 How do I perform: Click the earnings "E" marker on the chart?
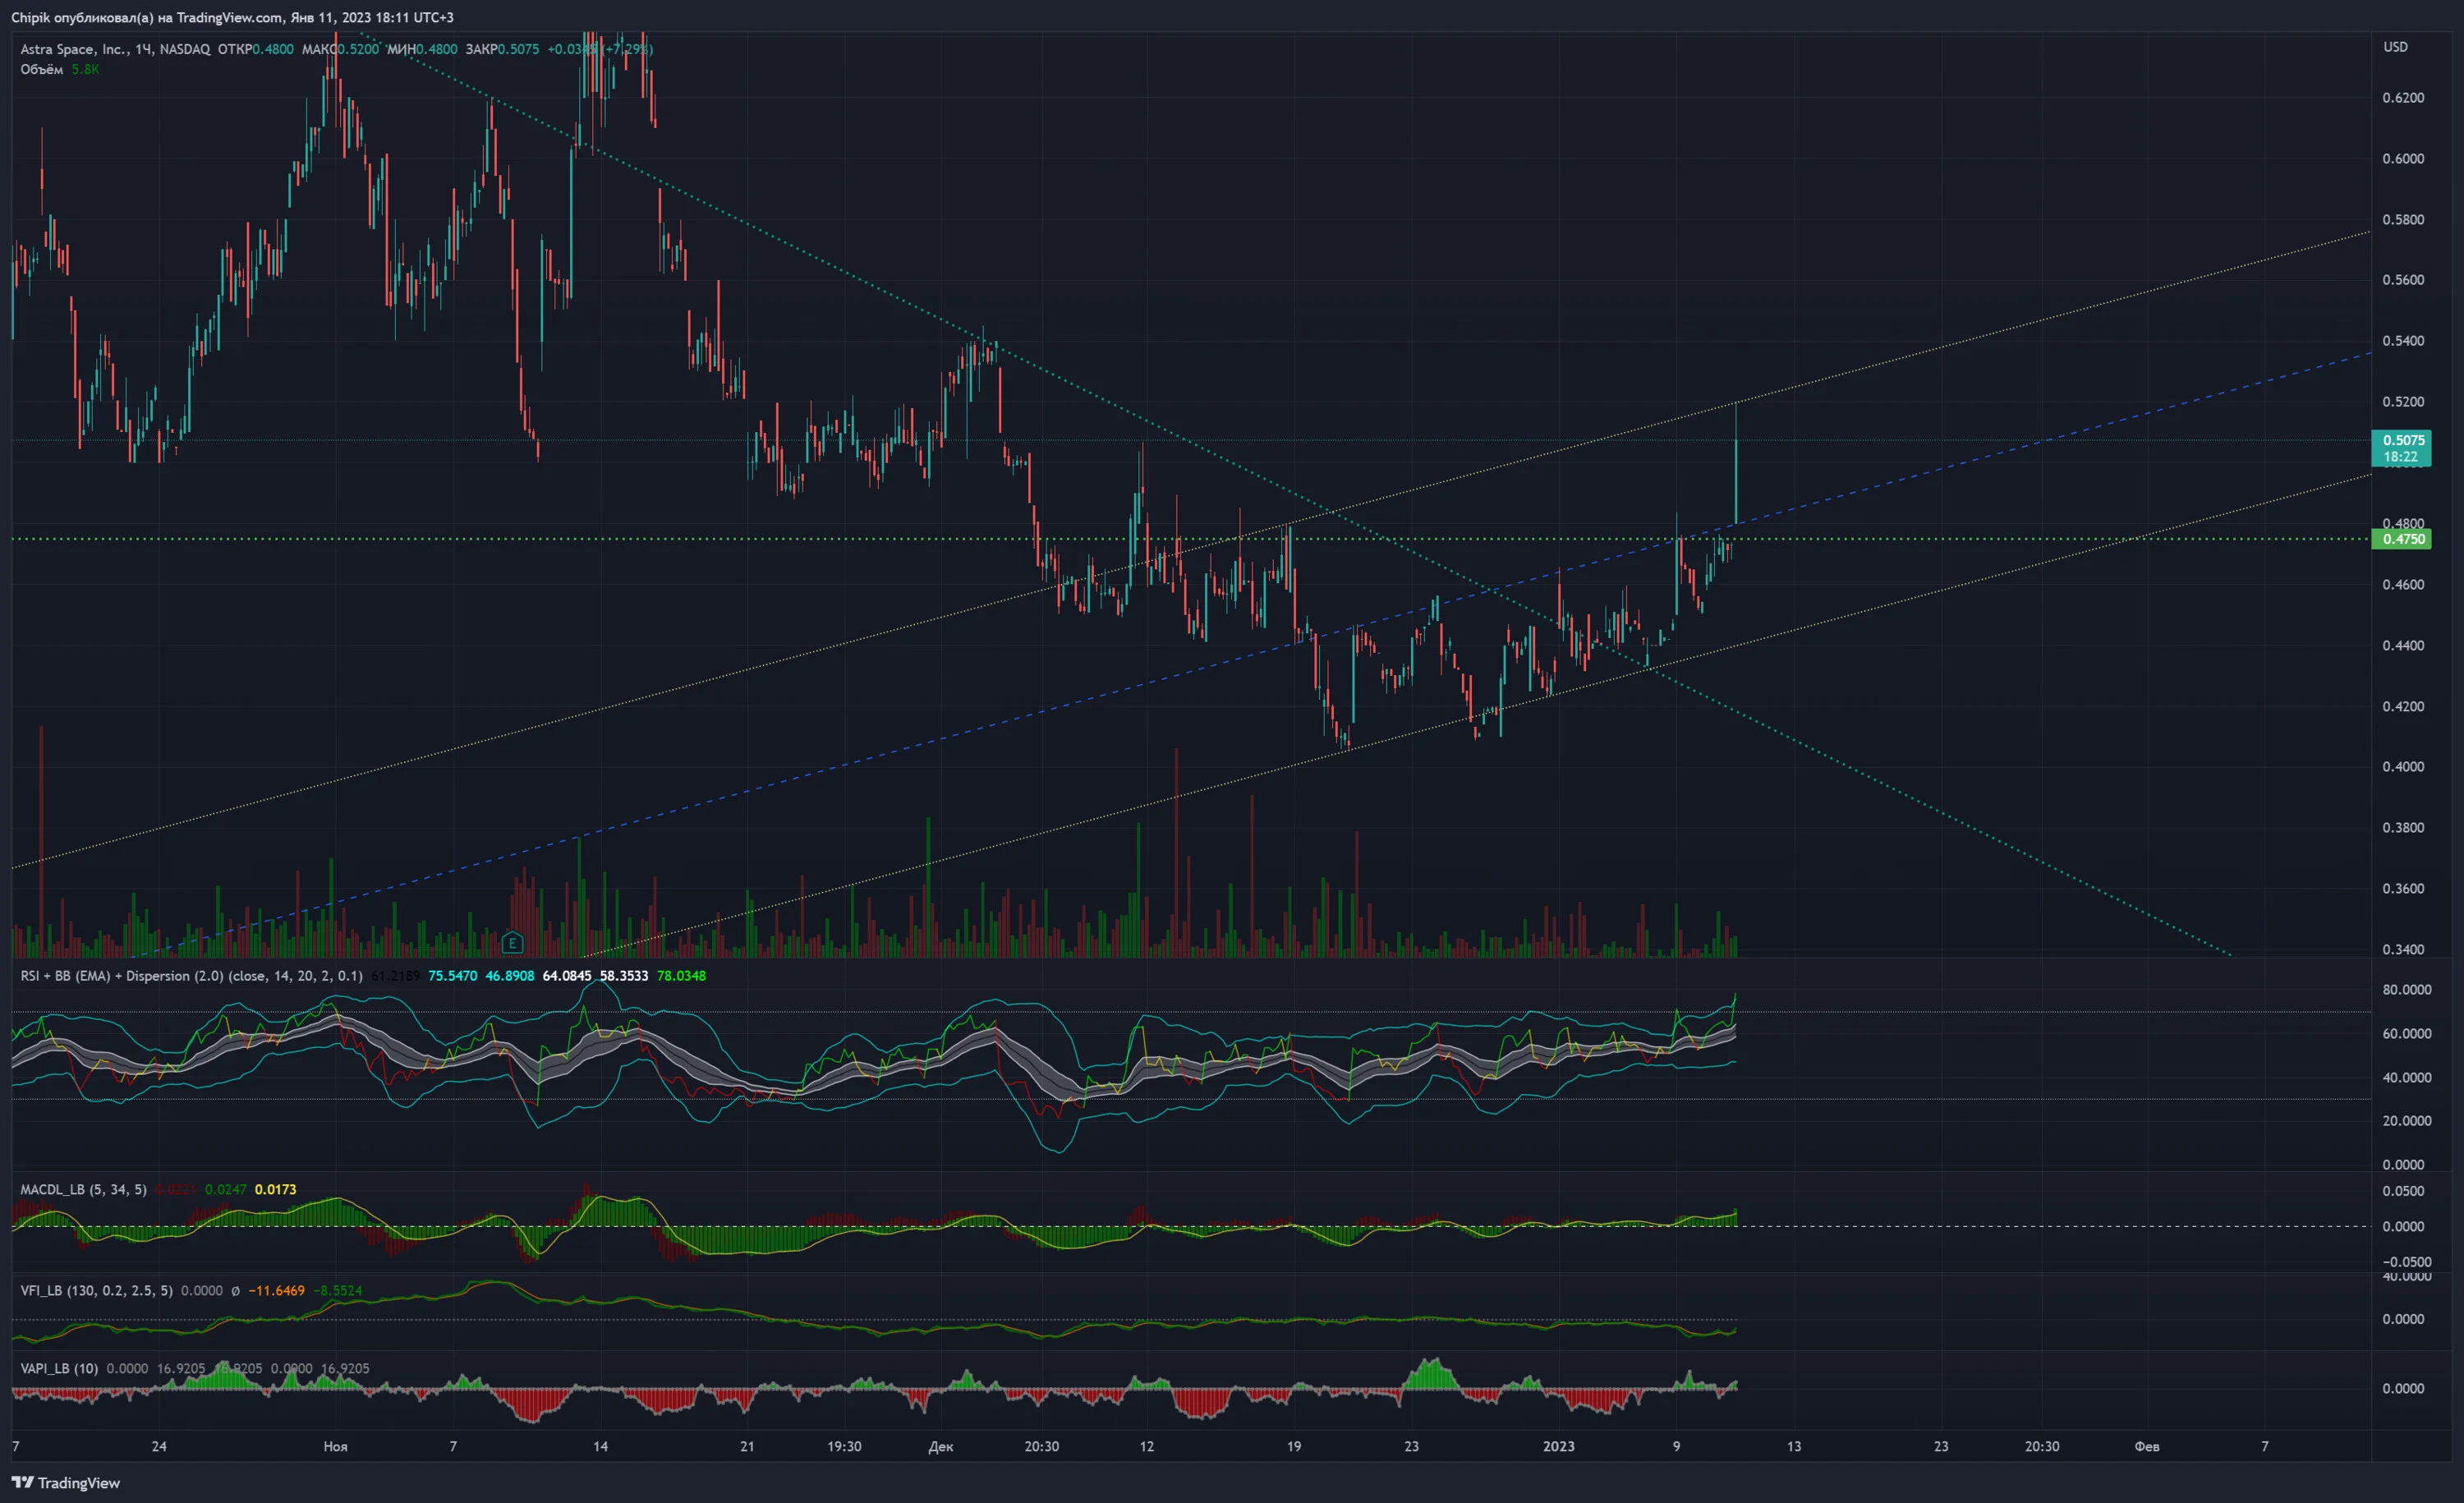coord(512,942)
